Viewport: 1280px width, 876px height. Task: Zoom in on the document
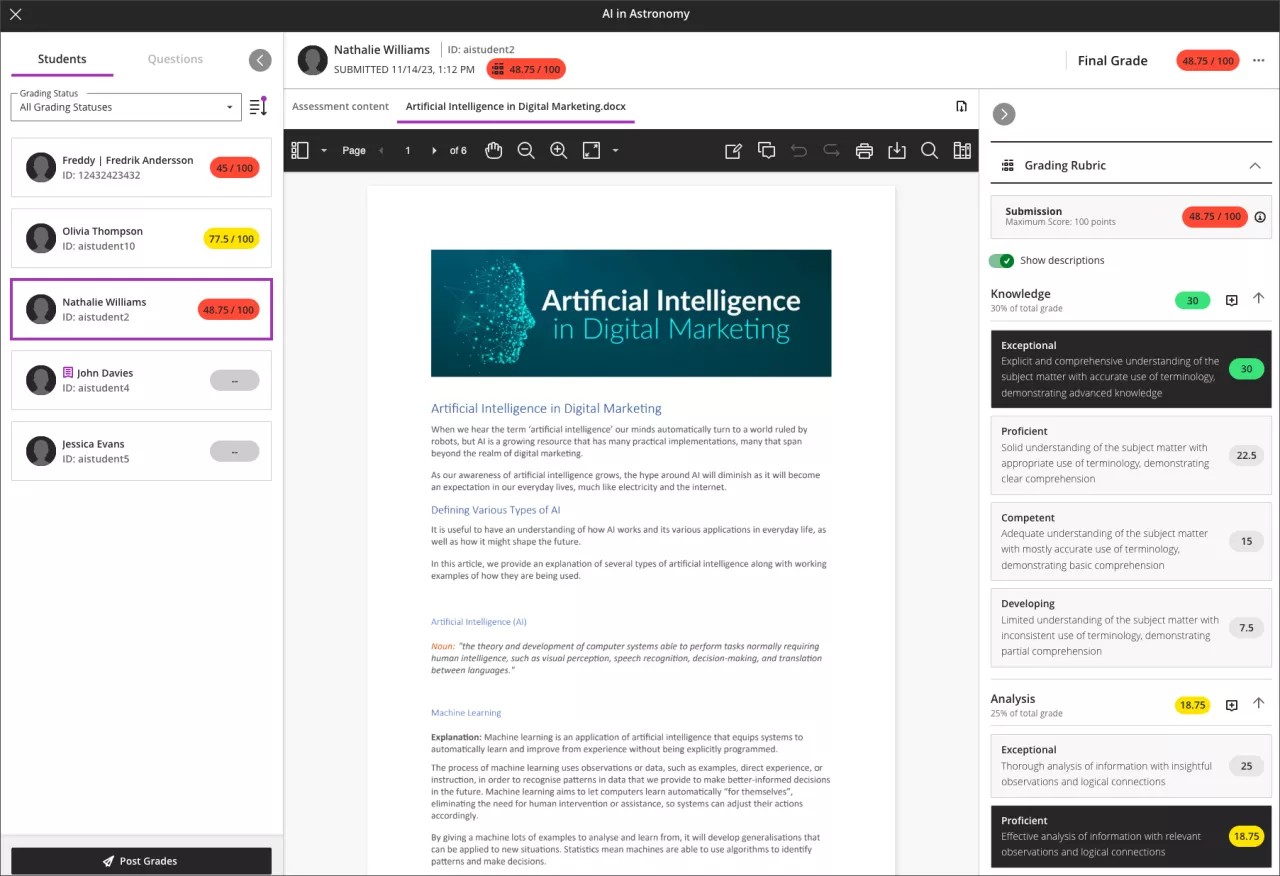pos(558,150)
